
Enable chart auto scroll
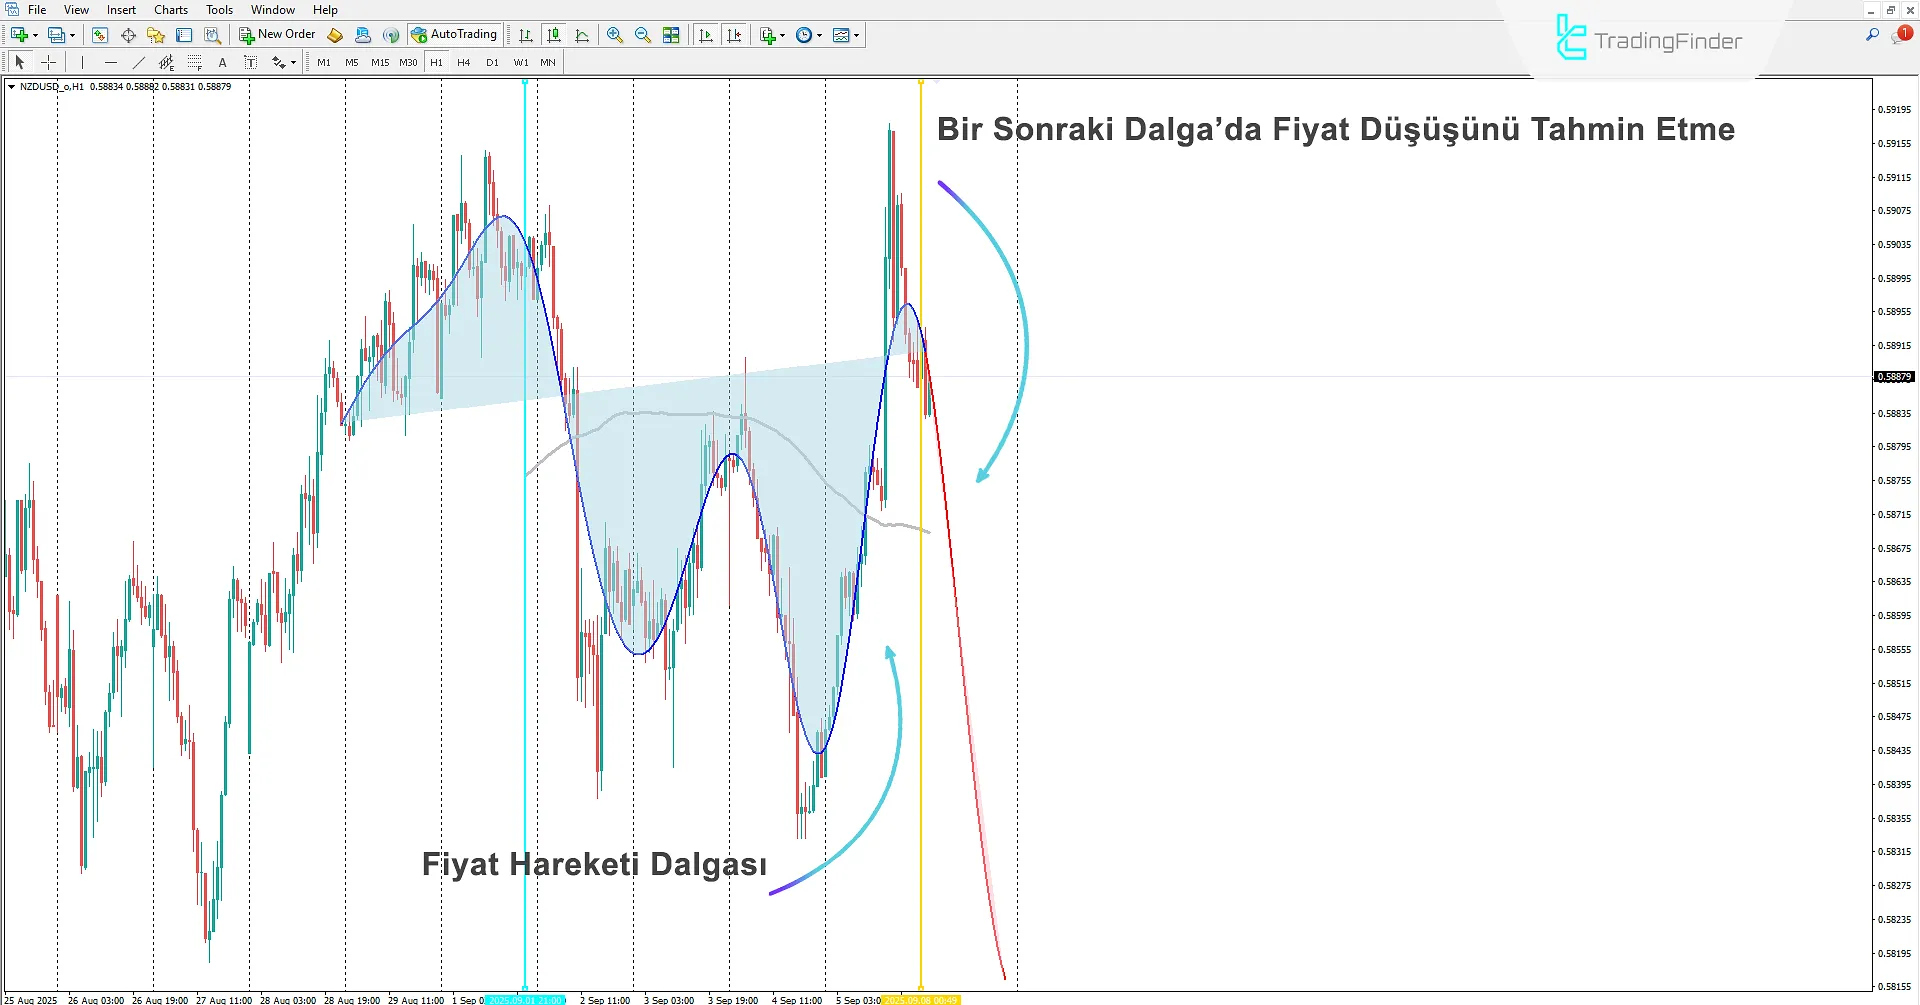click(704, 35)
